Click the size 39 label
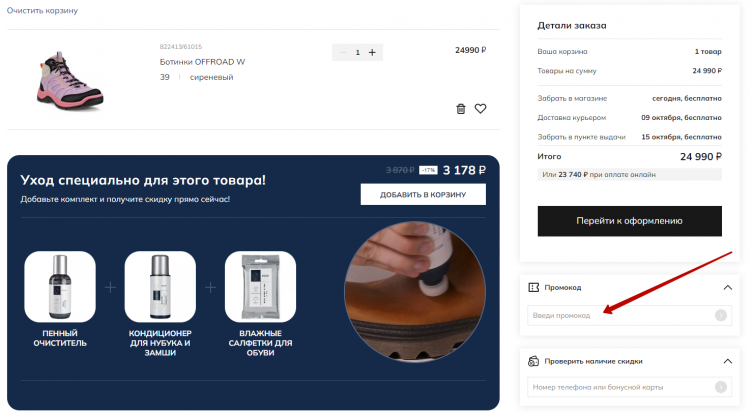The width and height of the screenshot is (752, 418). click(164, 77)
